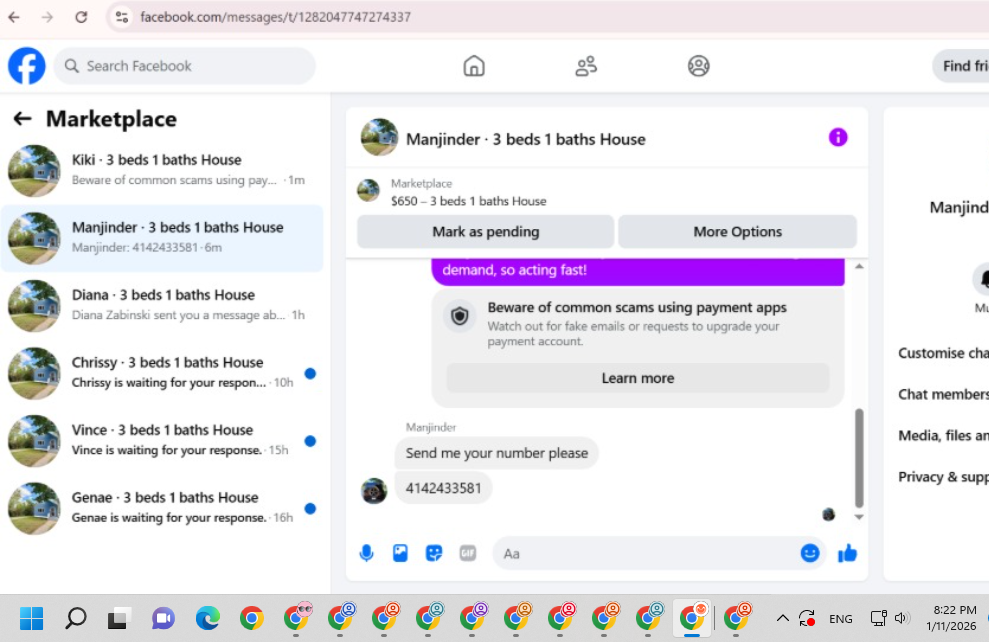This screenshot has width=989, height=642.
Task: Click browser forward arrow
Action: point(47,17)
